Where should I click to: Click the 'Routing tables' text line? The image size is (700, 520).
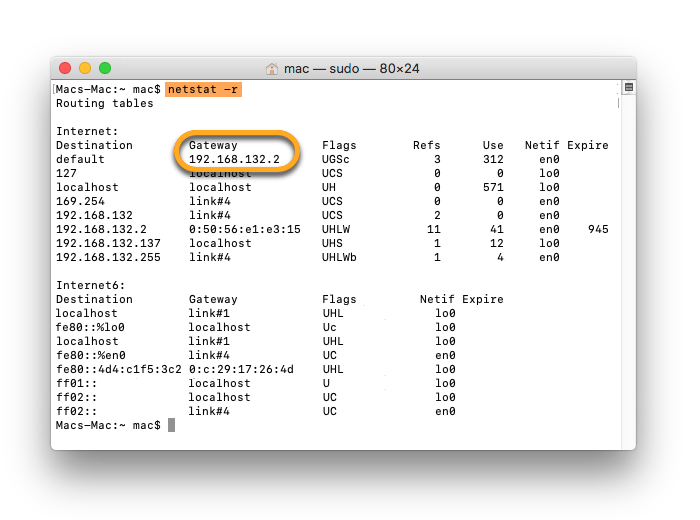point(105,103)
